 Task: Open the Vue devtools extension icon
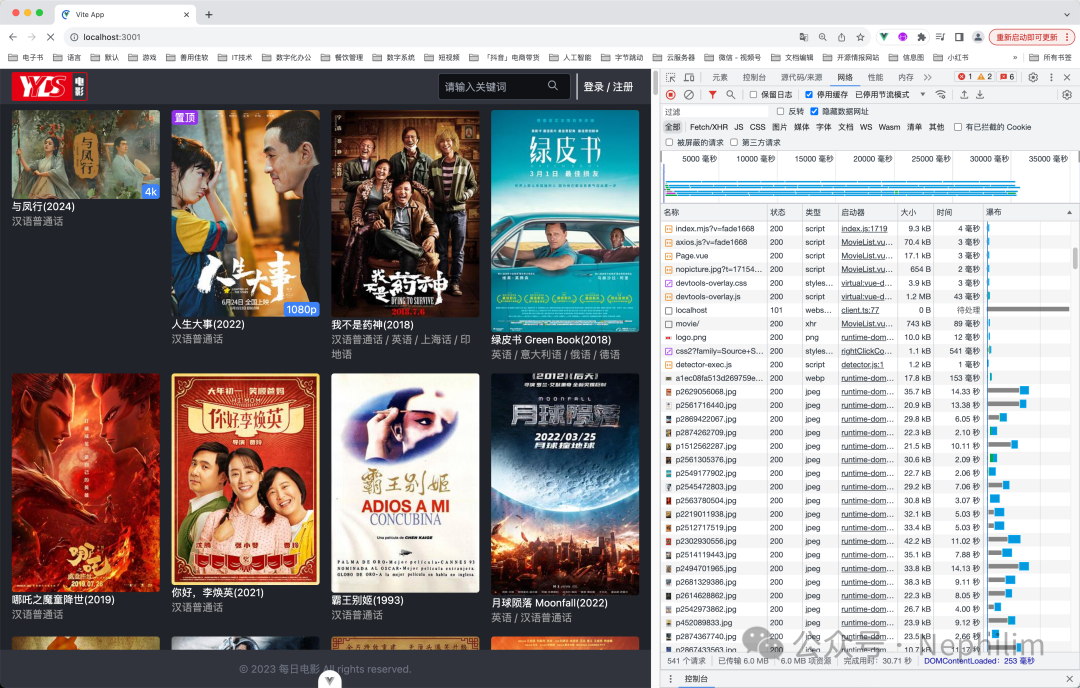click(884, 37)
